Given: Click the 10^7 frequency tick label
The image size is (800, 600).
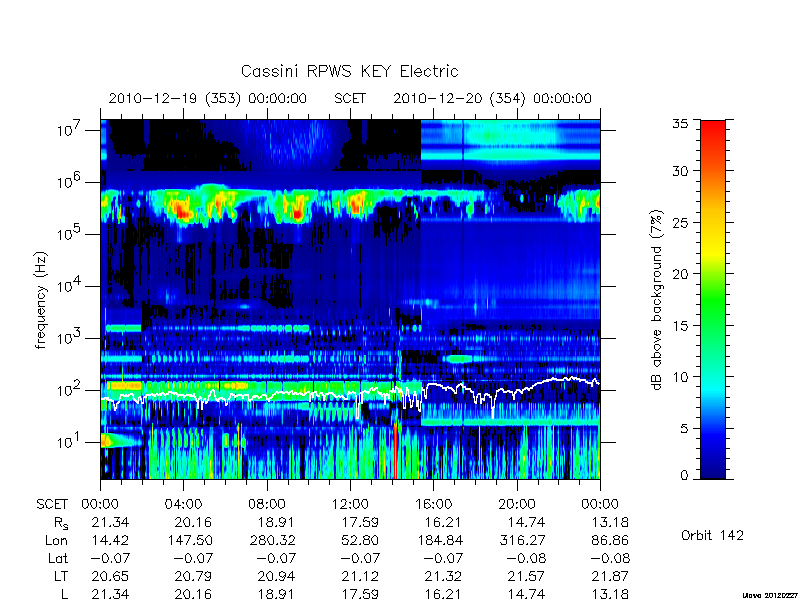Looking at the screenshot, I should pyautogui.click(x=71, y=130).
